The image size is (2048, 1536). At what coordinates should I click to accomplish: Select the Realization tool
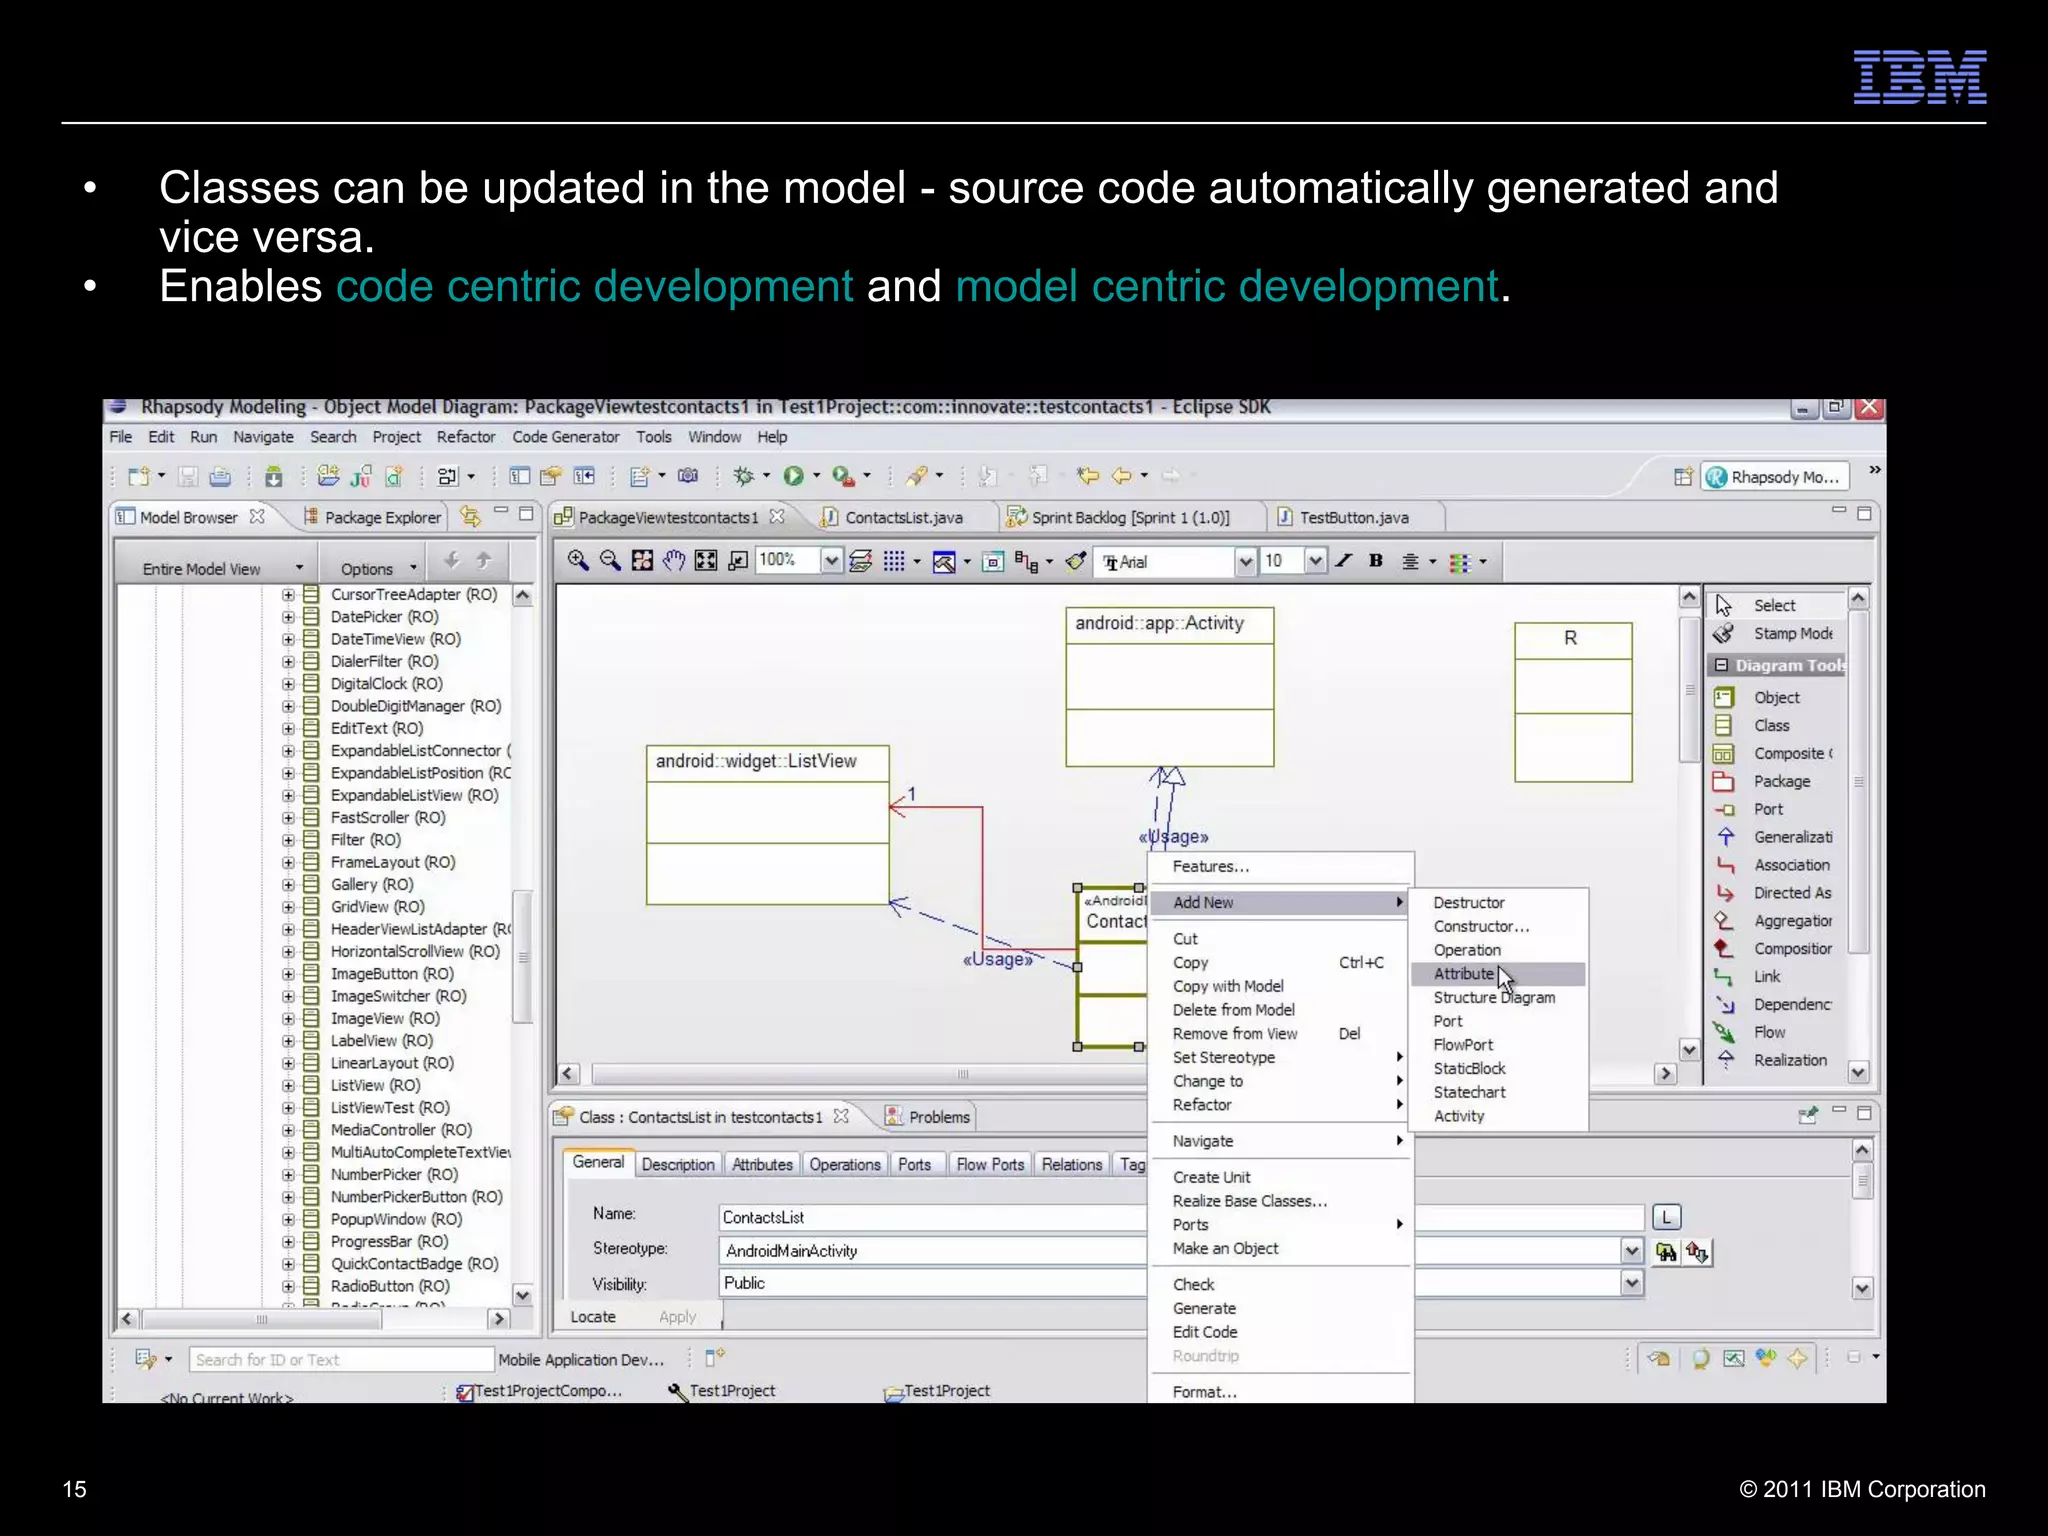click(x=1789, y=1060)
